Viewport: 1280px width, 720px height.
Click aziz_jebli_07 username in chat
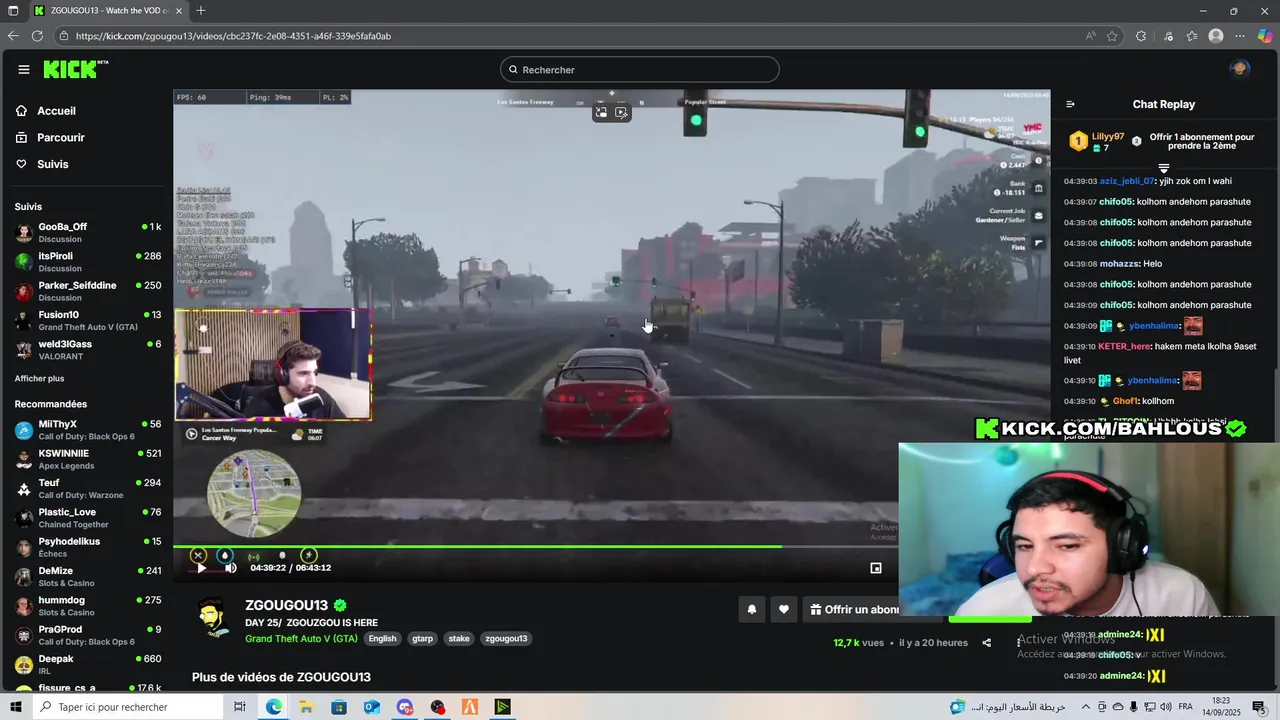[x=1127, y=181]
